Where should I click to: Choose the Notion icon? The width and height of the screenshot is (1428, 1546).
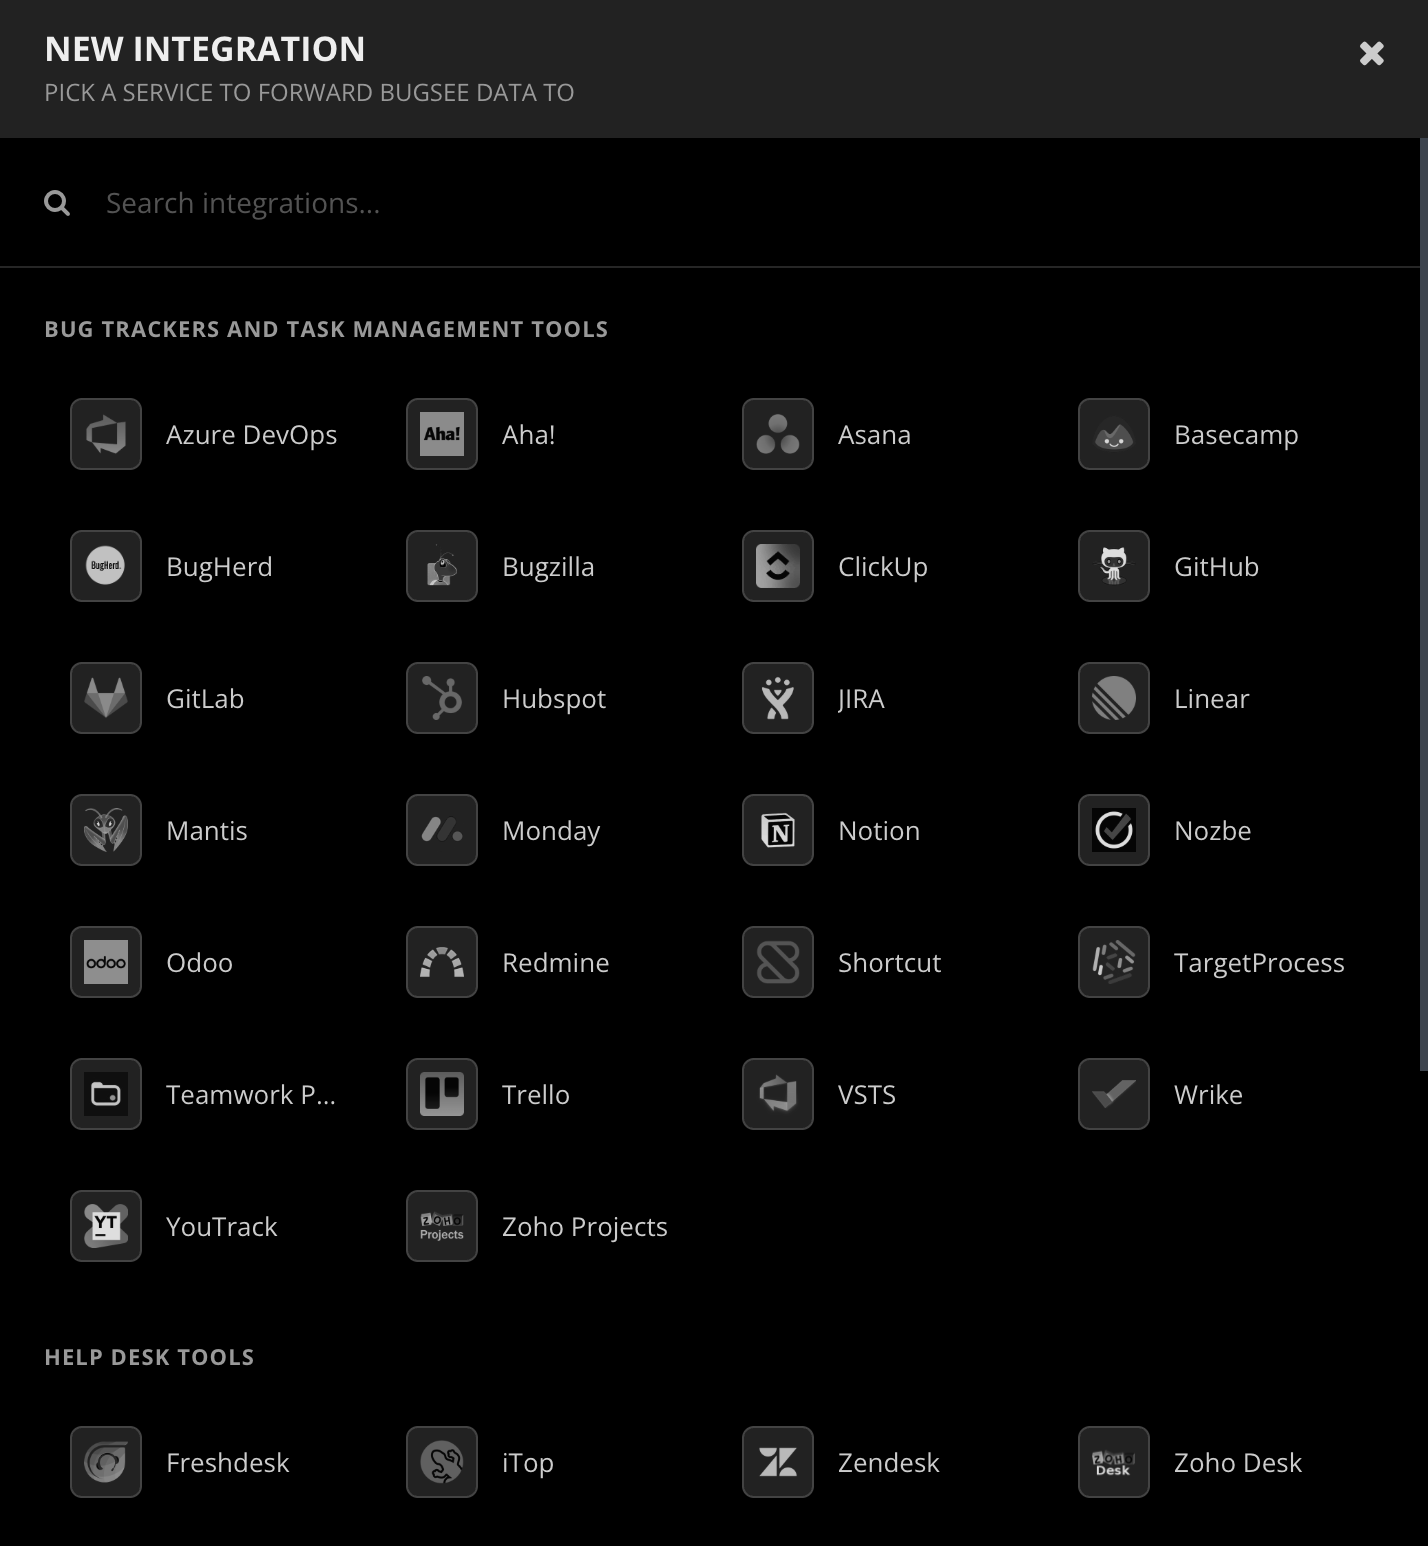[x=778, y=830]
